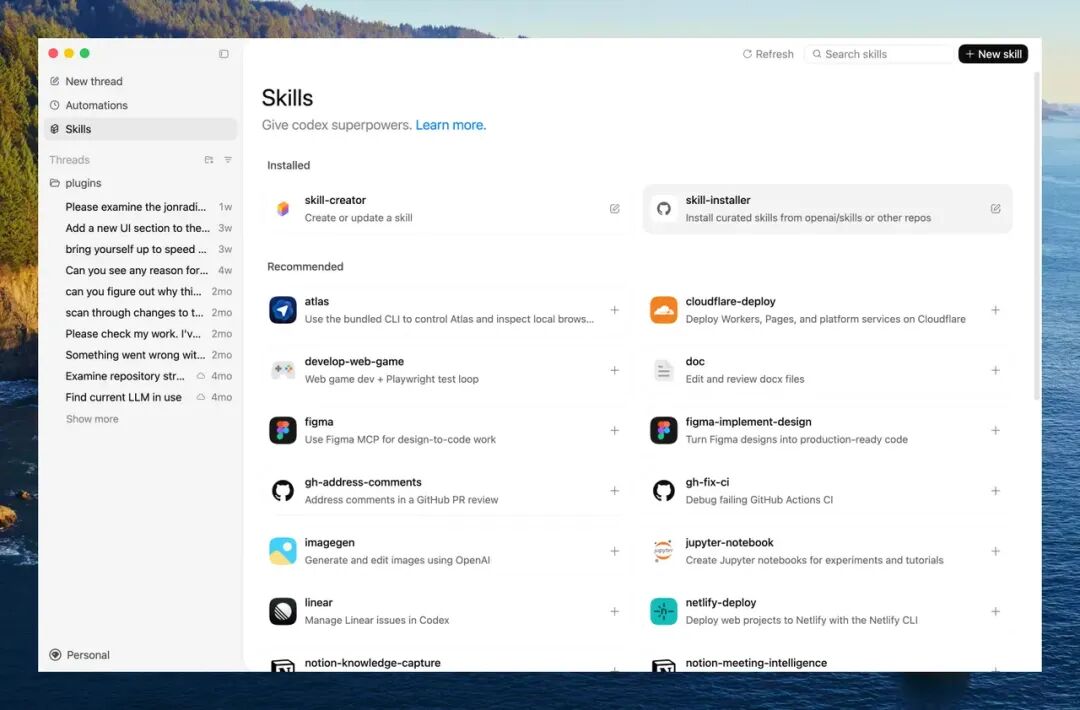1080x710 pixels.
Task: Expand Show more in thread list
Action: click(x=92, y=418)
